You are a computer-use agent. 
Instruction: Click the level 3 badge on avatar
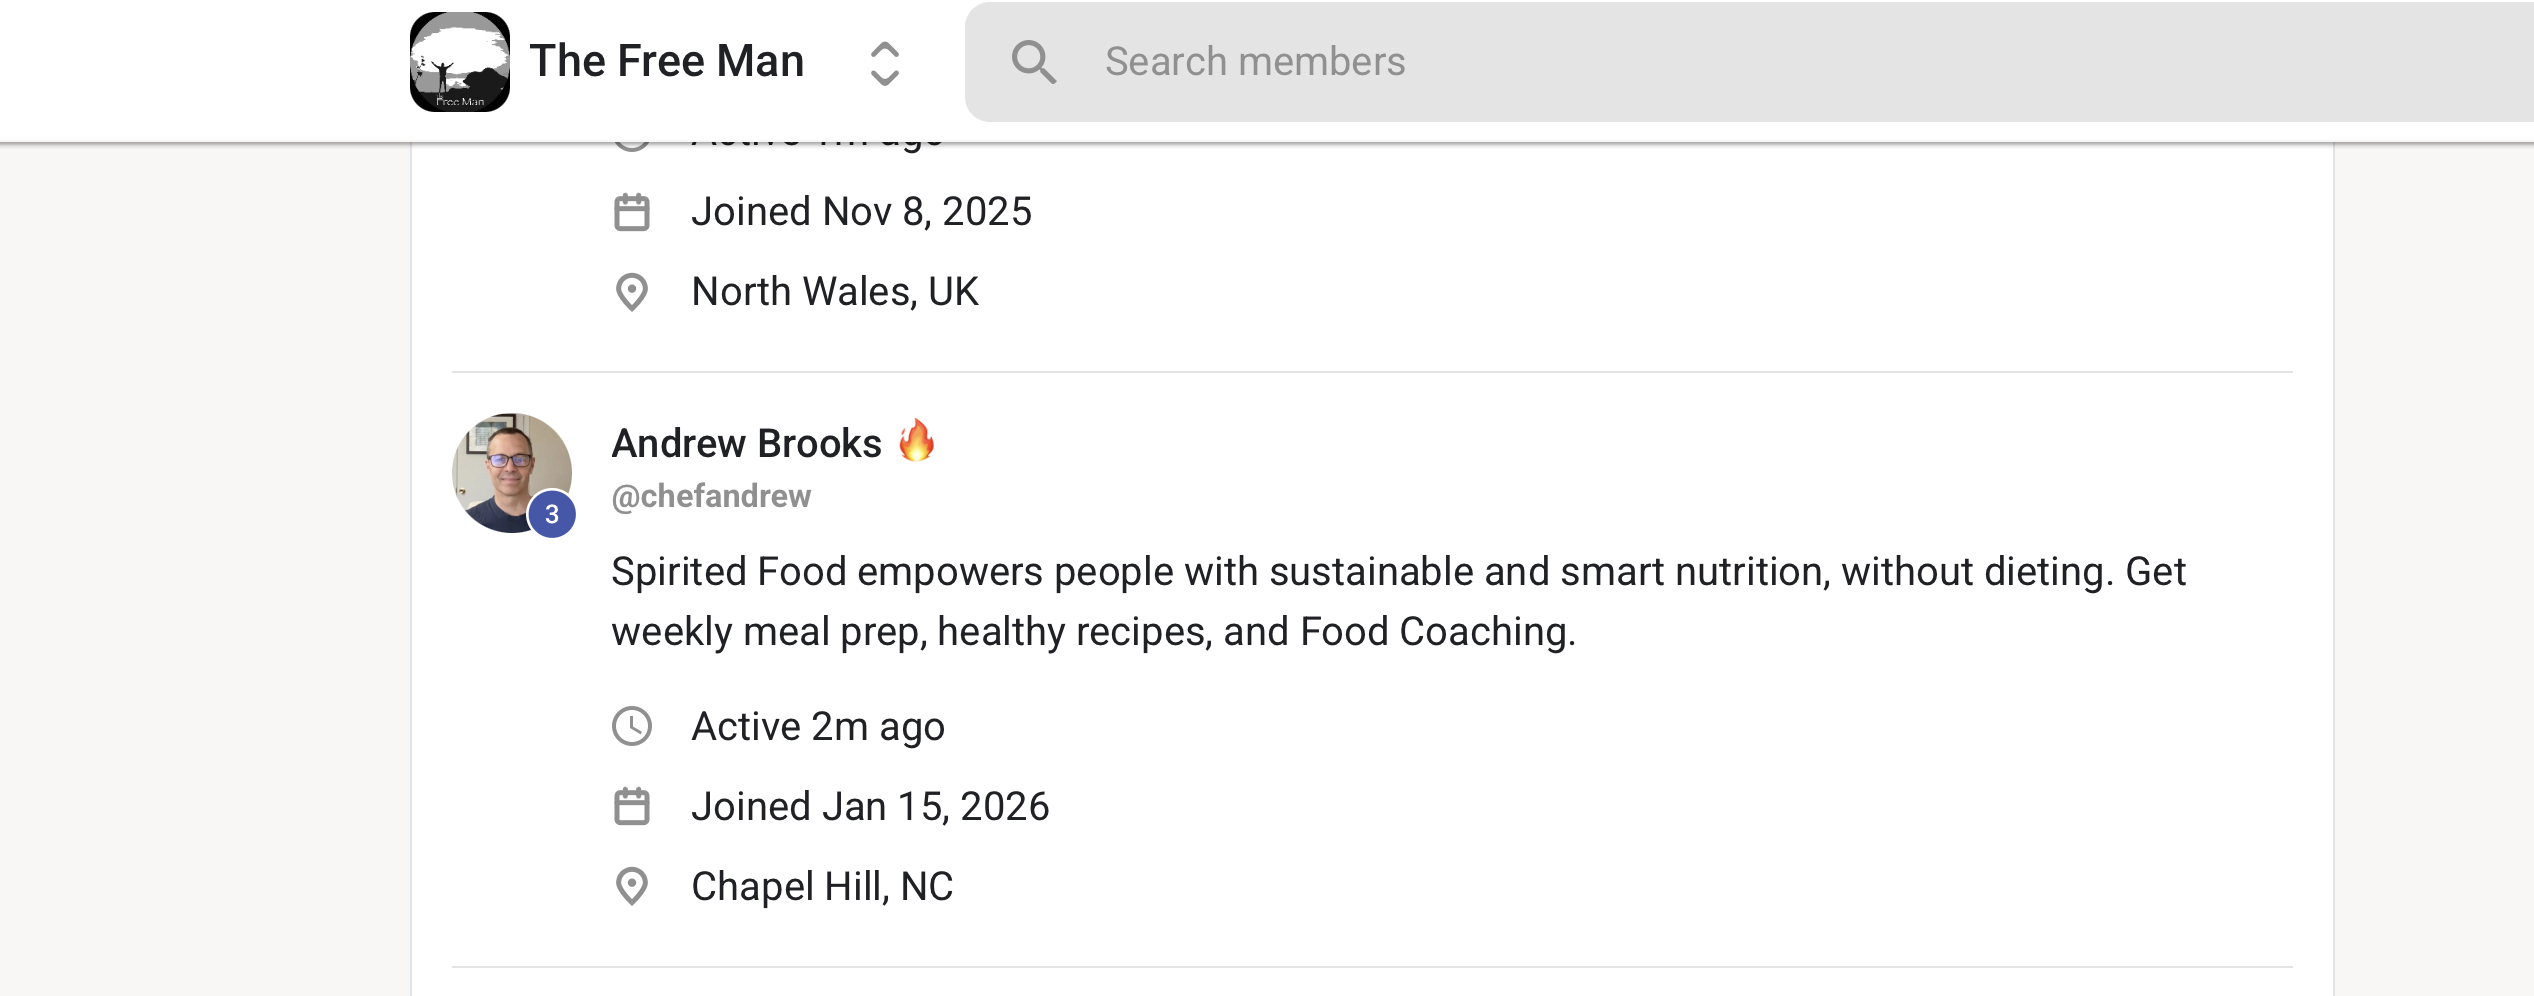pyautogui.click(x=552, y=514)
